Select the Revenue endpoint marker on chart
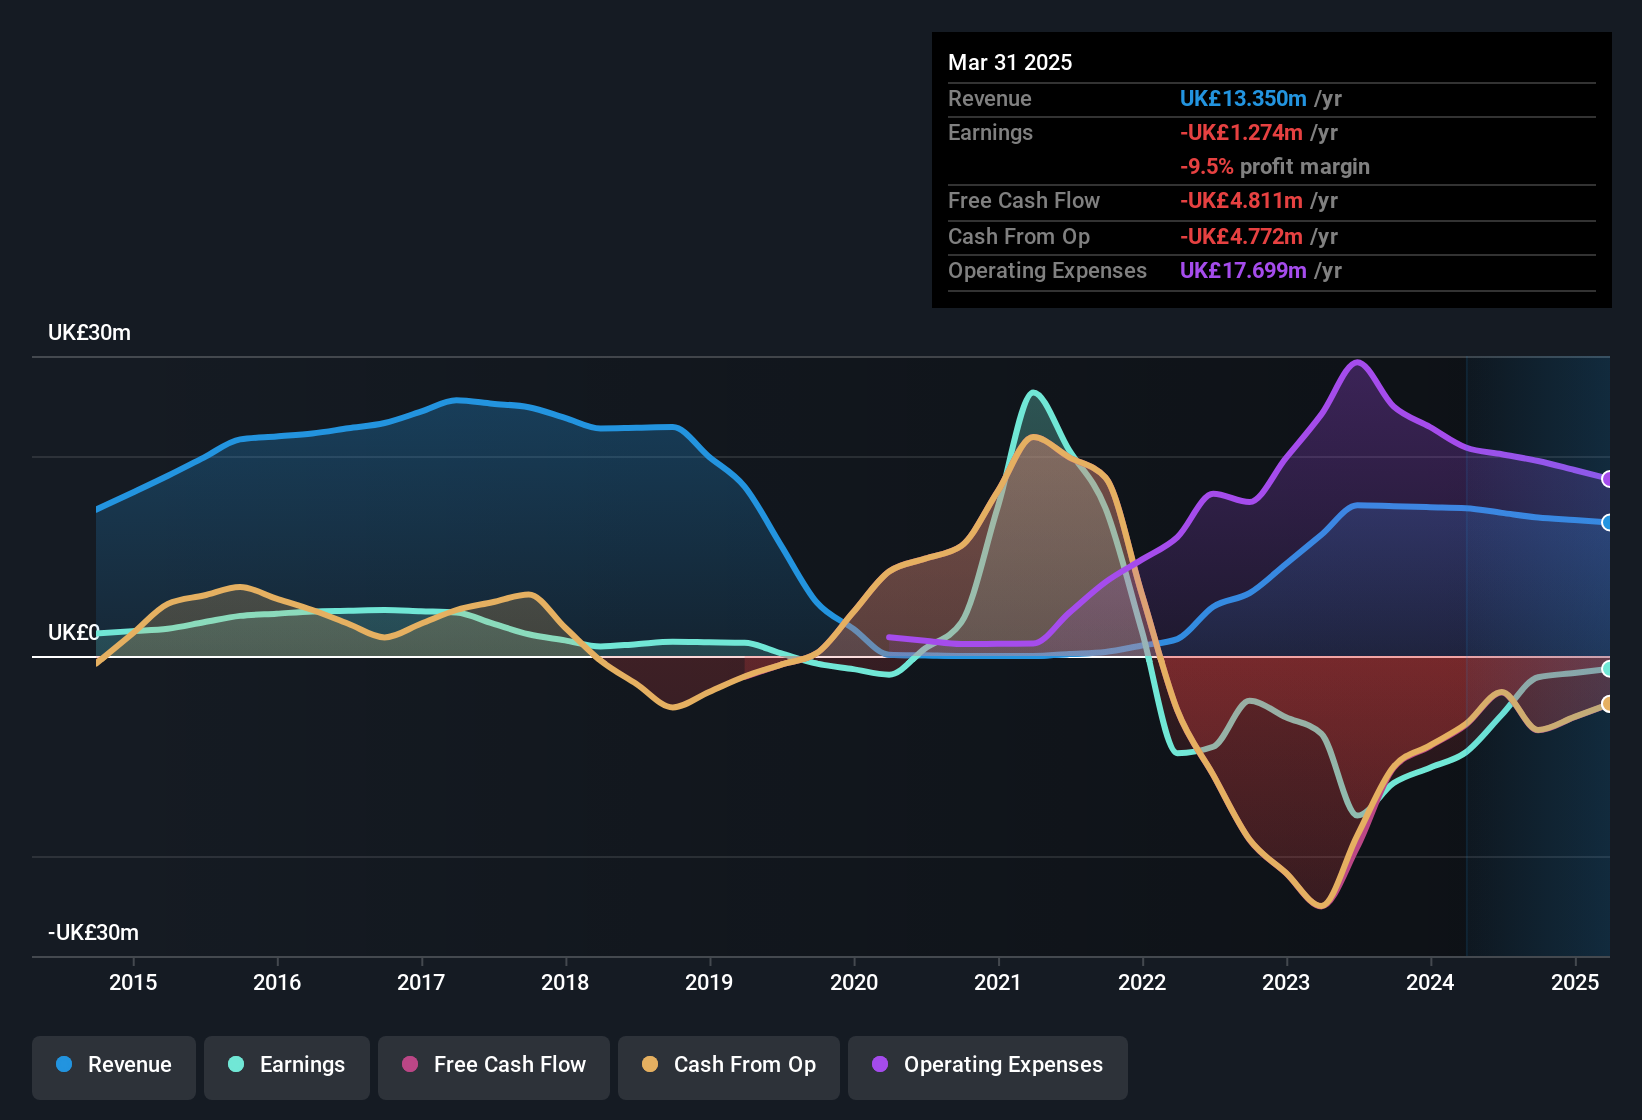1642x1120 pixels. tap(1607, 523)
